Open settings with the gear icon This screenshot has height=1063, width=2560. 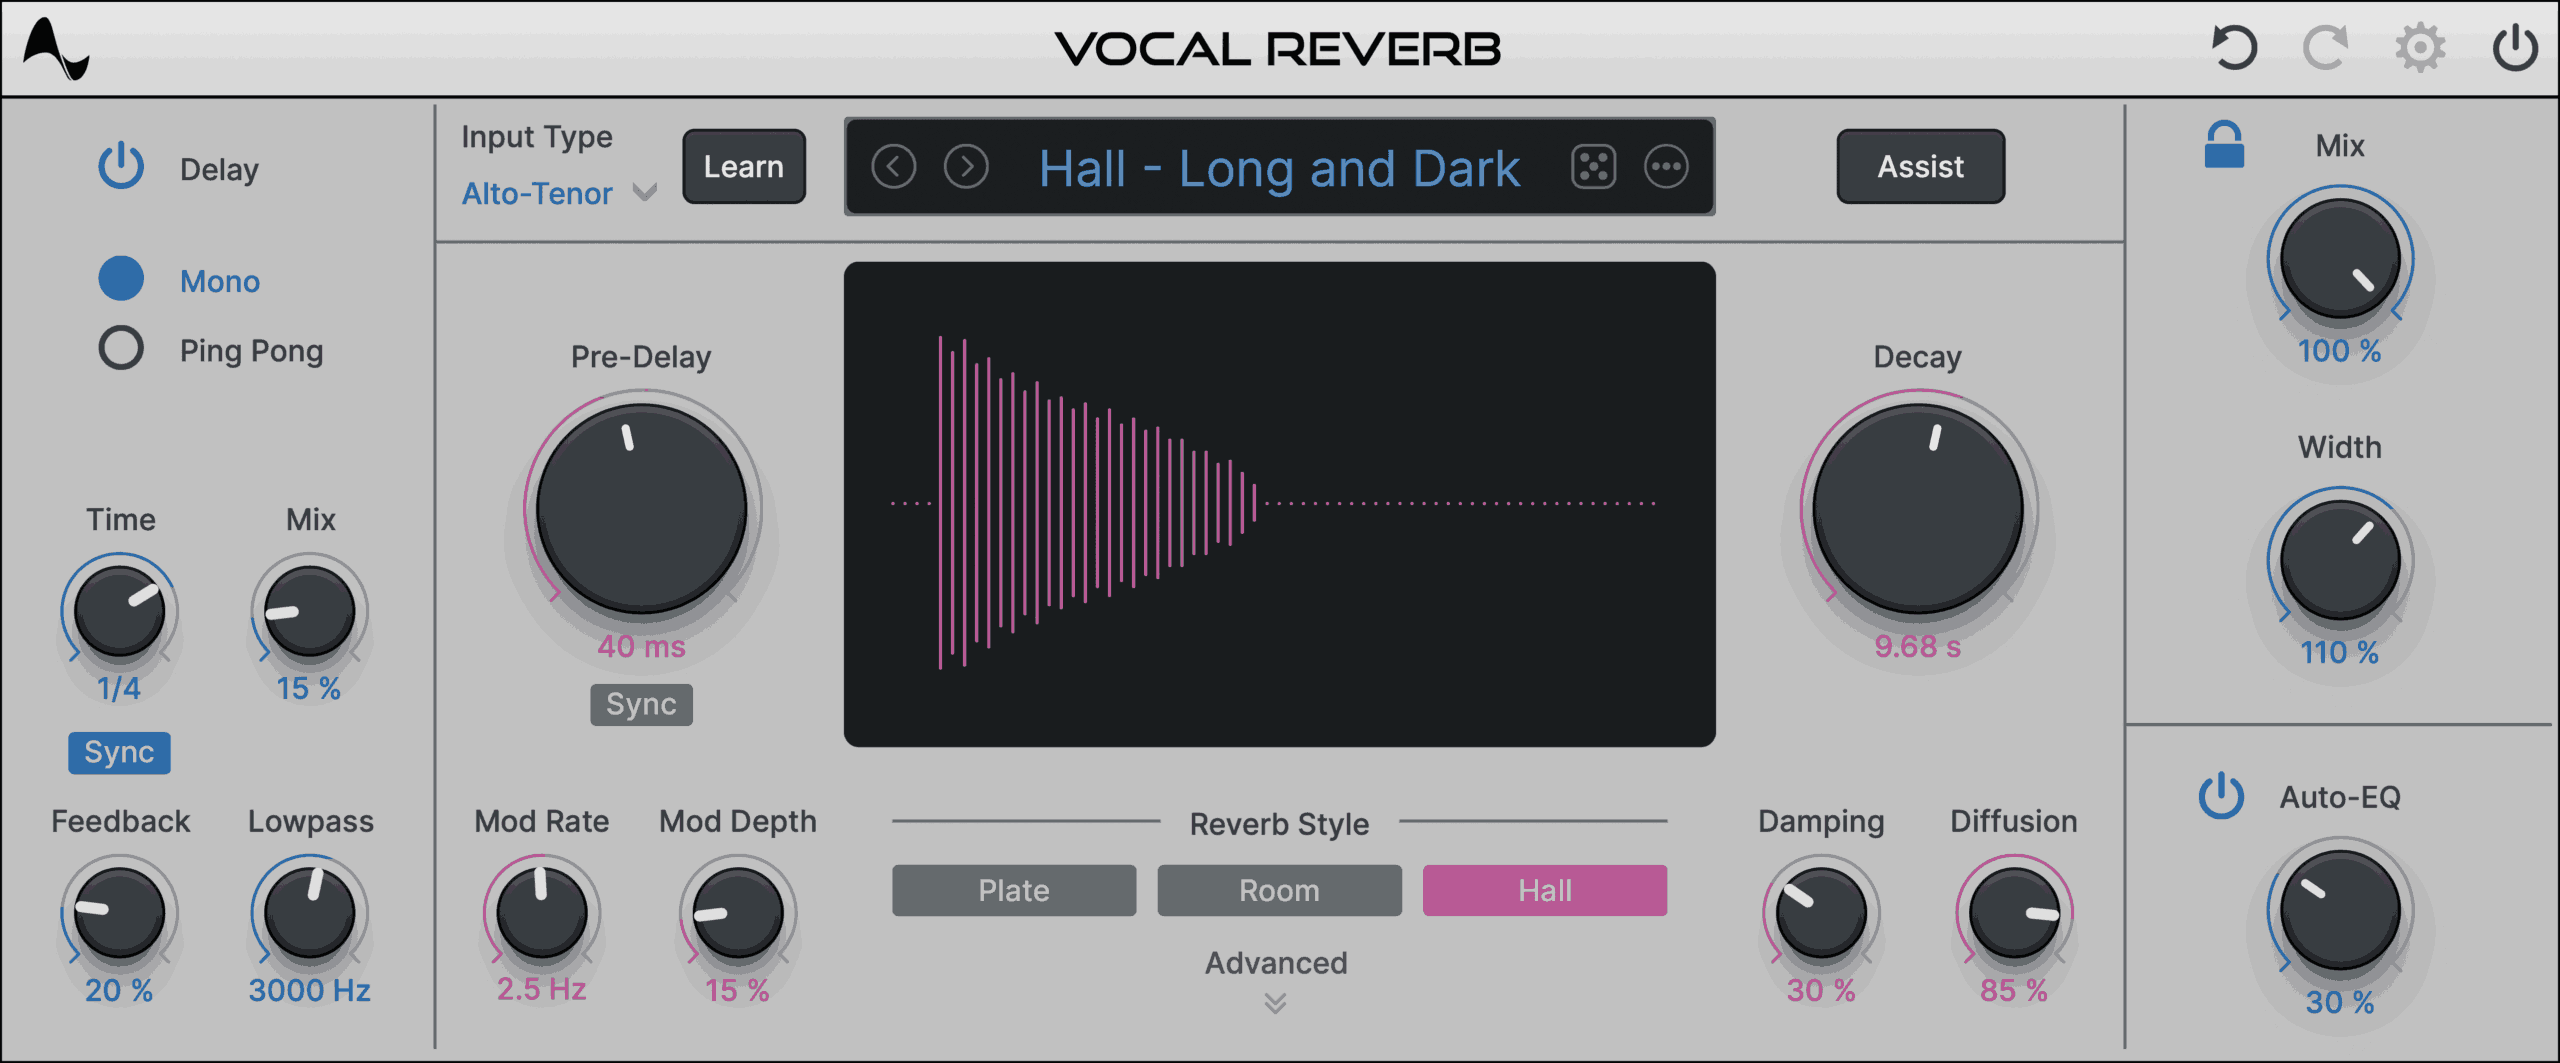coord(2420,48)
